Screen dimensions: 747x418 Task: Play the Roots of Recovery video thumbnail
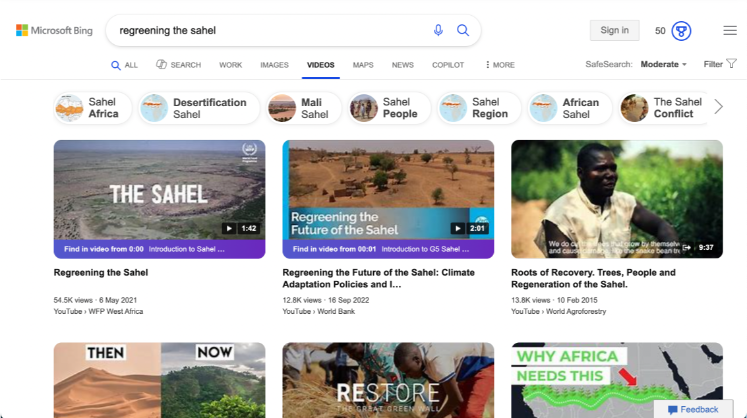pyautogui.click(x=616, y=199)
